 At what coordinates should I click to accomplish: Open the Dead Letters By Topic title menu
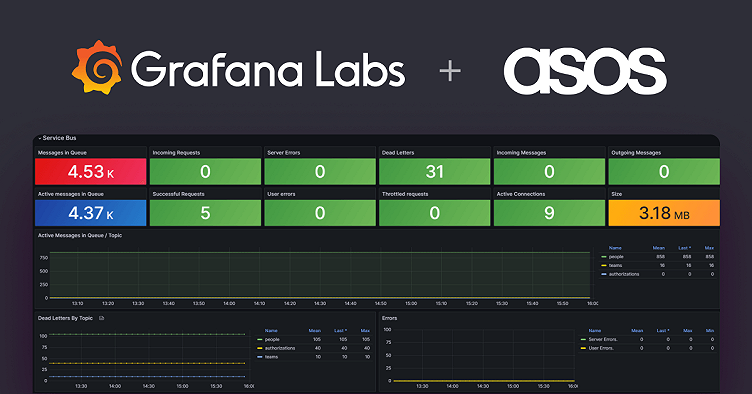pyautogui.click(x=65, y=318)
